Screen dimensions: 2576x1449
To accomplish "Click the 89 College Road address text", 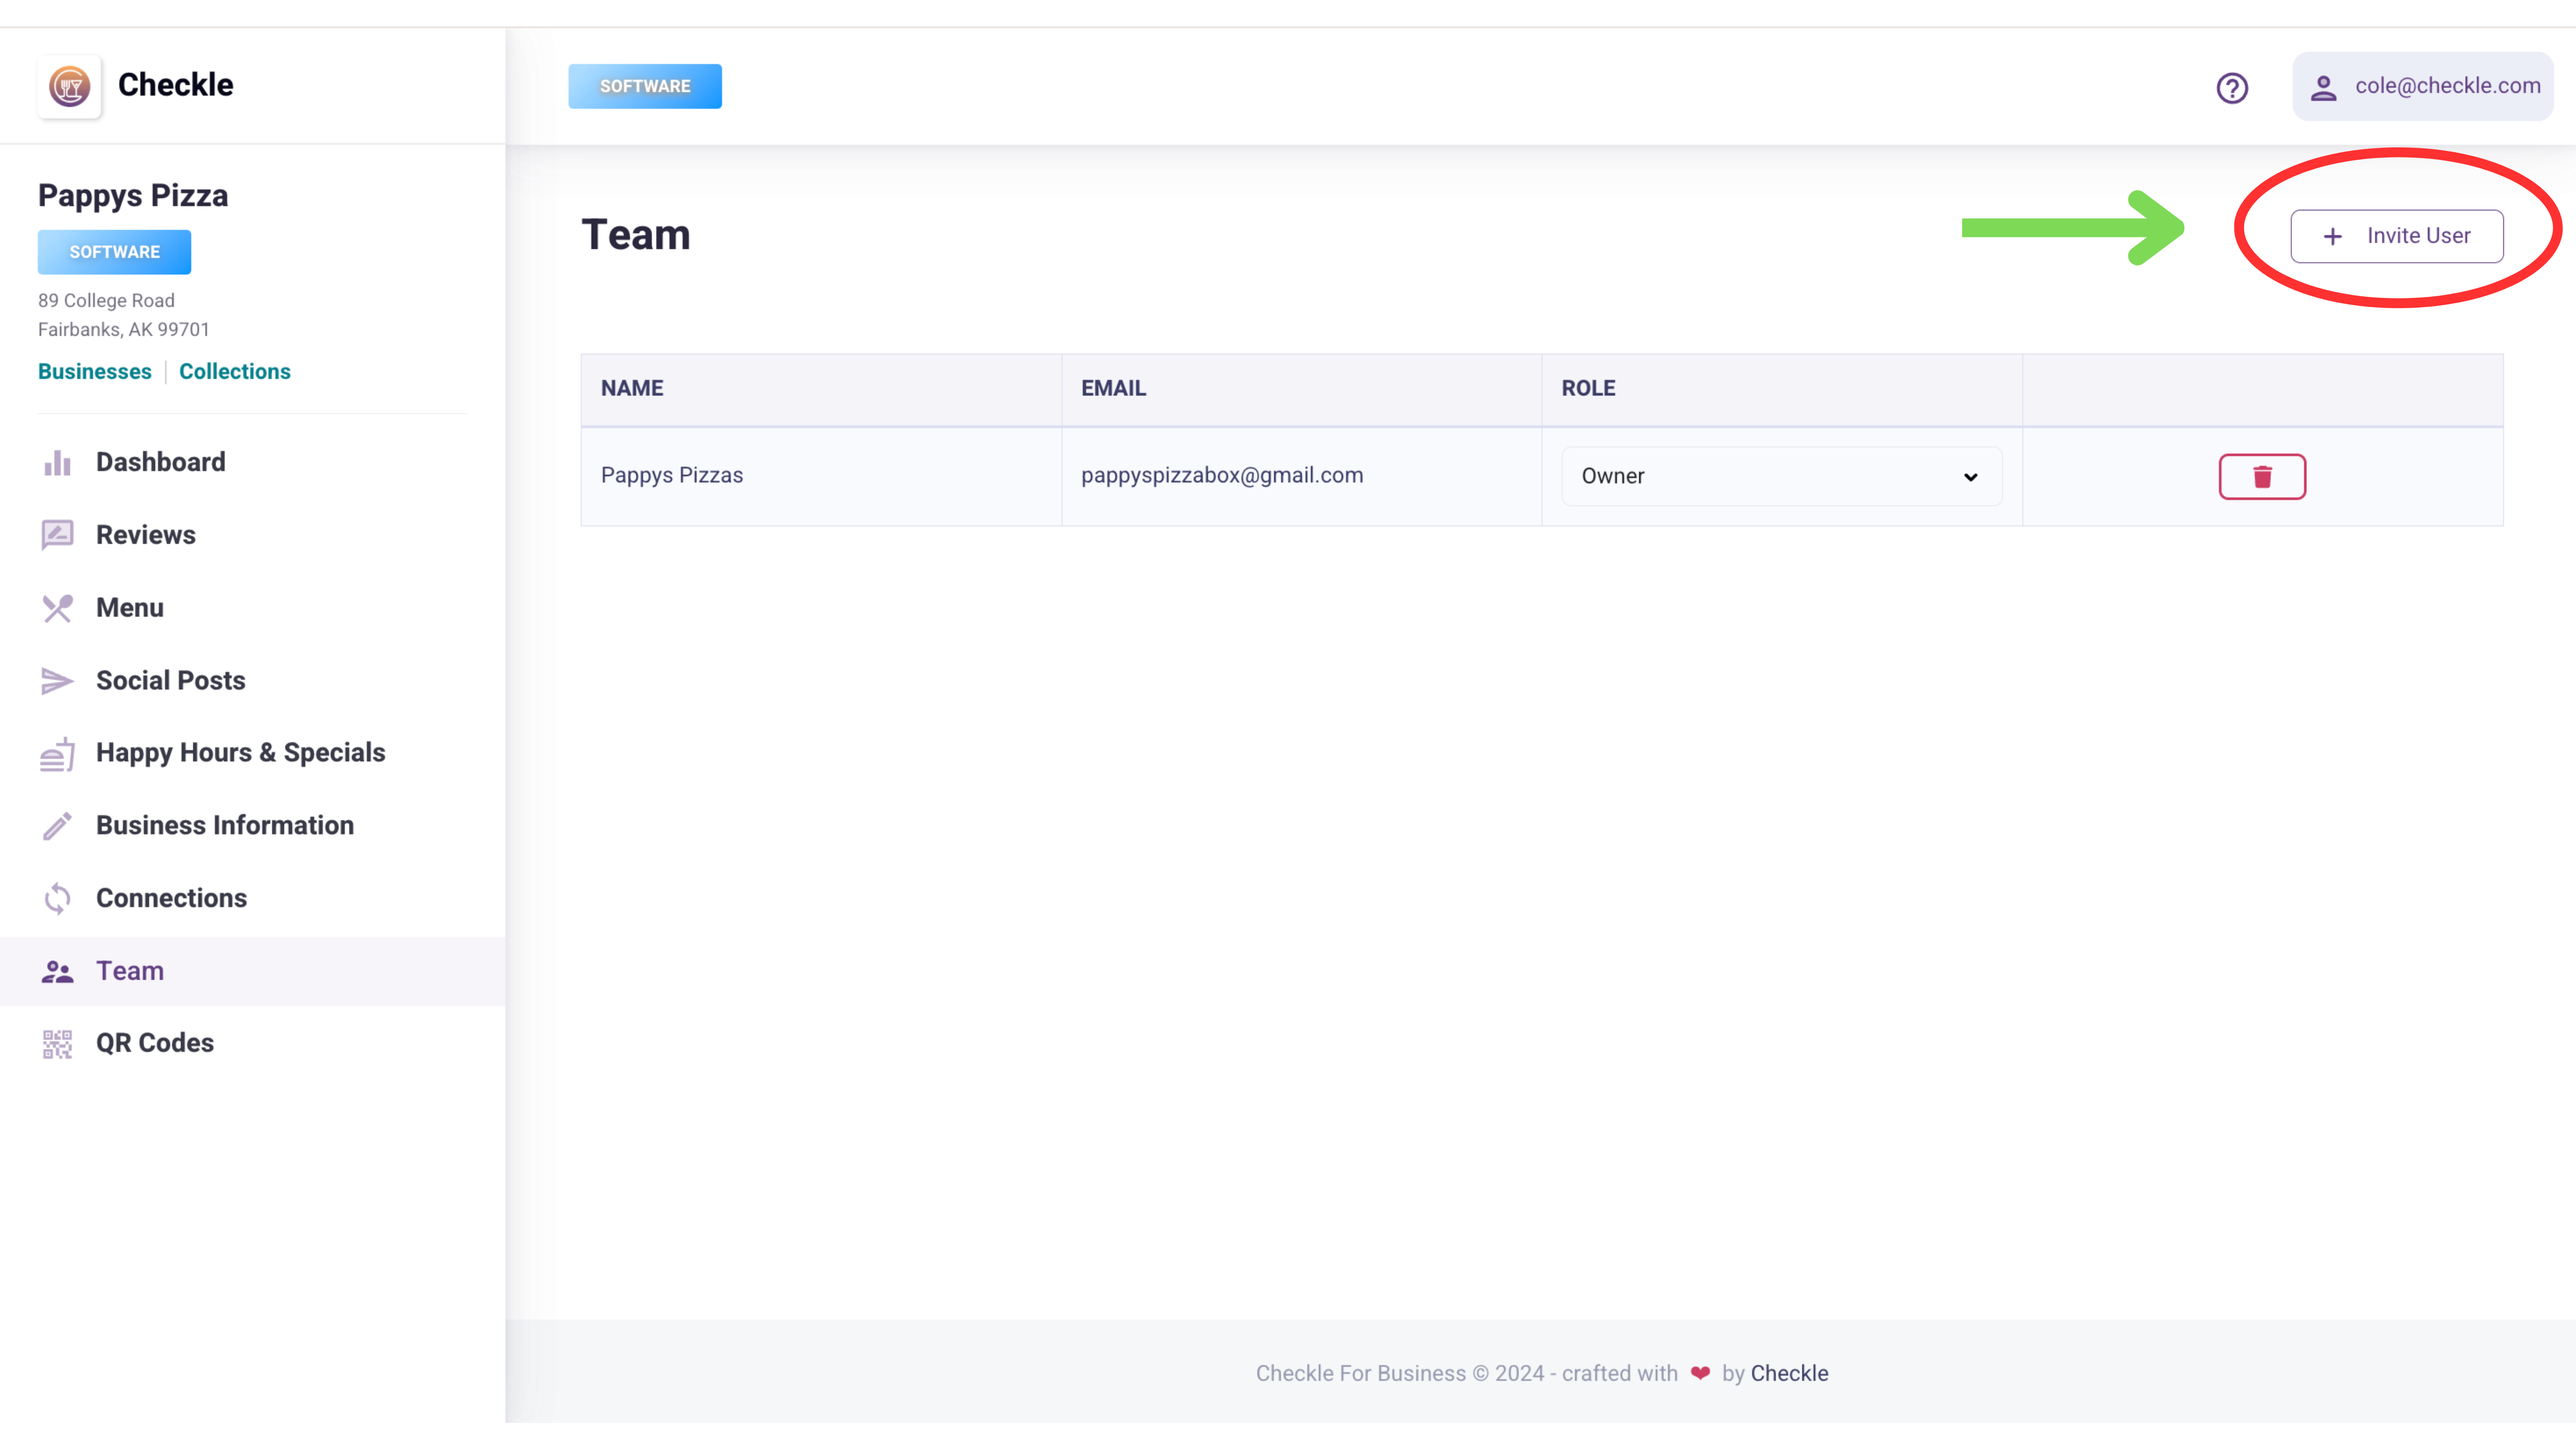I will coord(106,300).
